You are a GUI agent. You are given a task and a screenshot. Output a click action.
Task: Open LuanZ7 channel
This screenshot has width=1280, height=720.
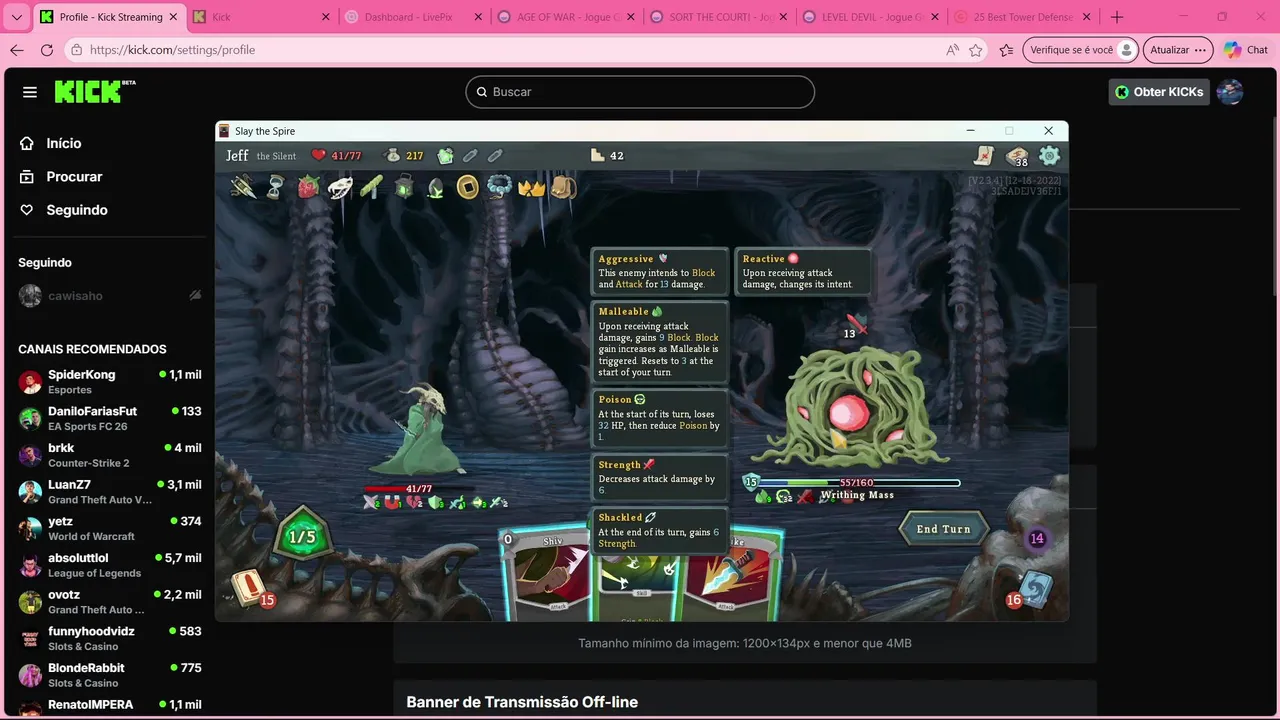110,492
